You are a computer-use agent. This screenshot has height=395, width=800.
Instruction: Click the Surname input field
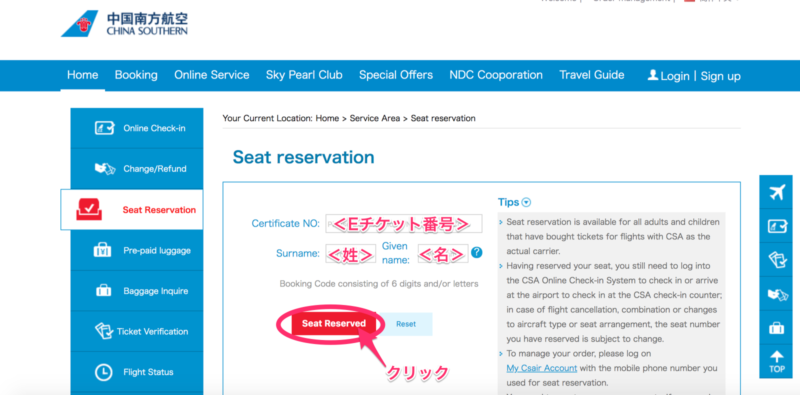(x=351, y=254)
